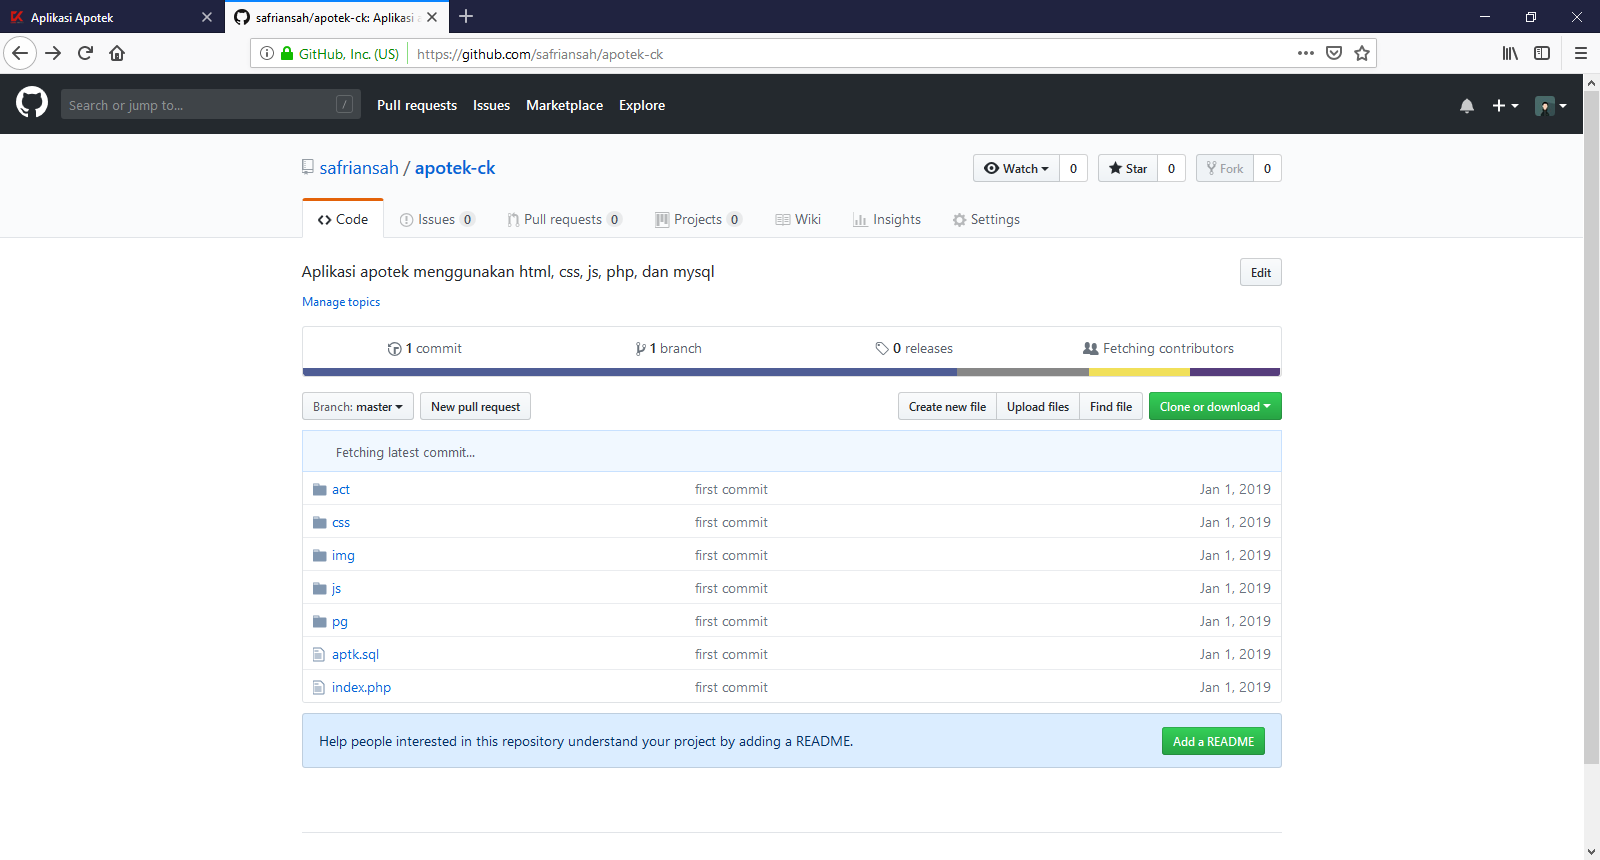Open the Firefox hamburger menu
1600x860 pixels.
[x=1581, y=53]
